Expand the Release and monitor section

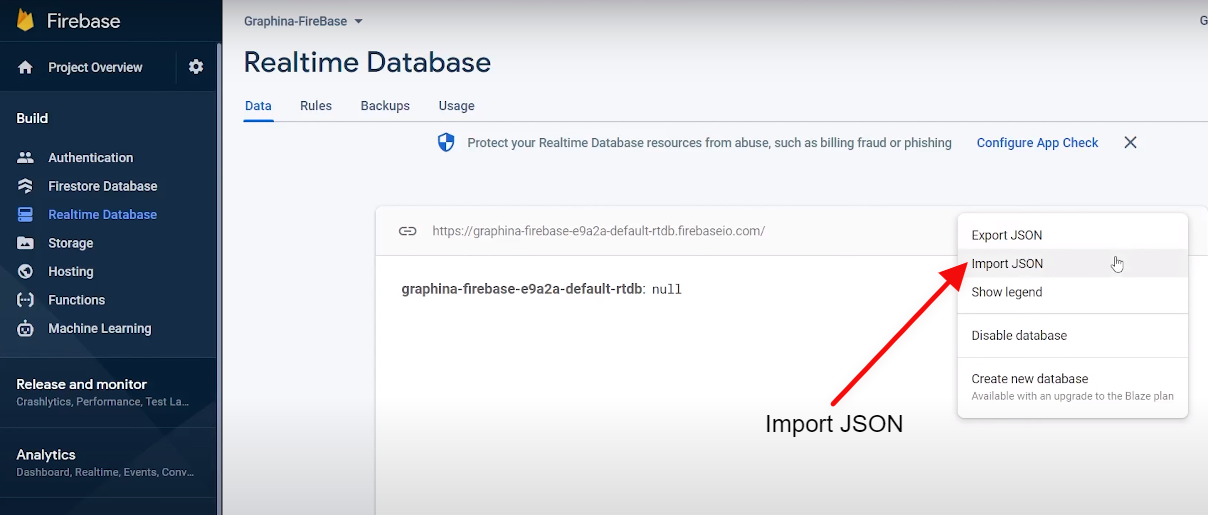tap(108, 392)
